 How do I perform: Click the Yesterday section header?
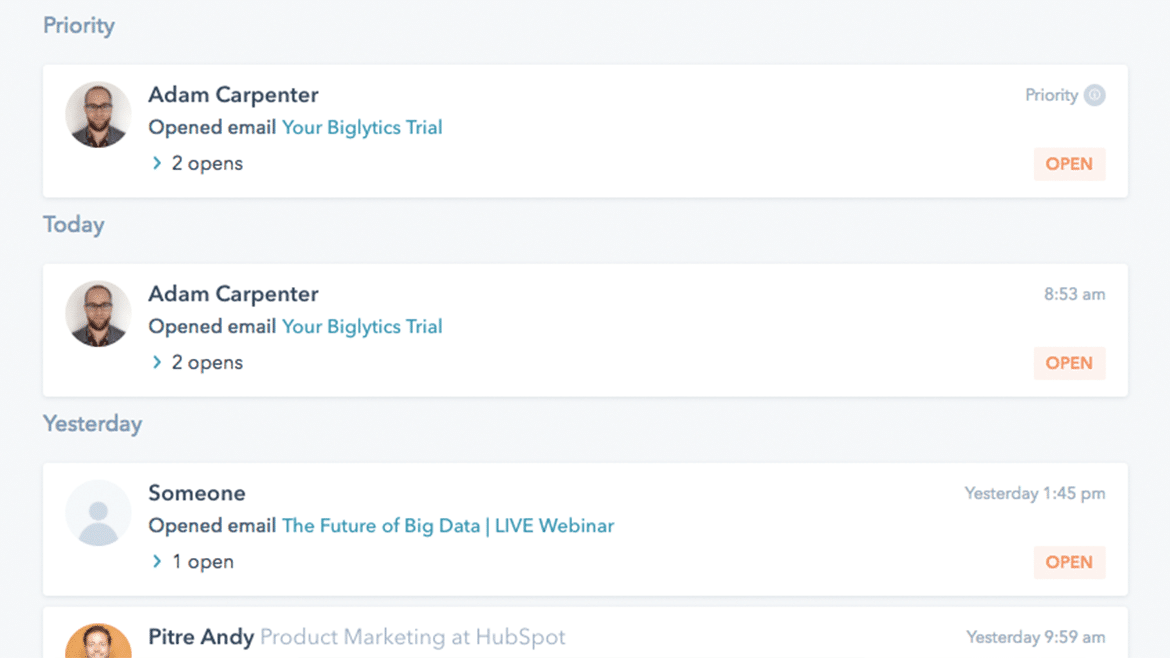92,423
